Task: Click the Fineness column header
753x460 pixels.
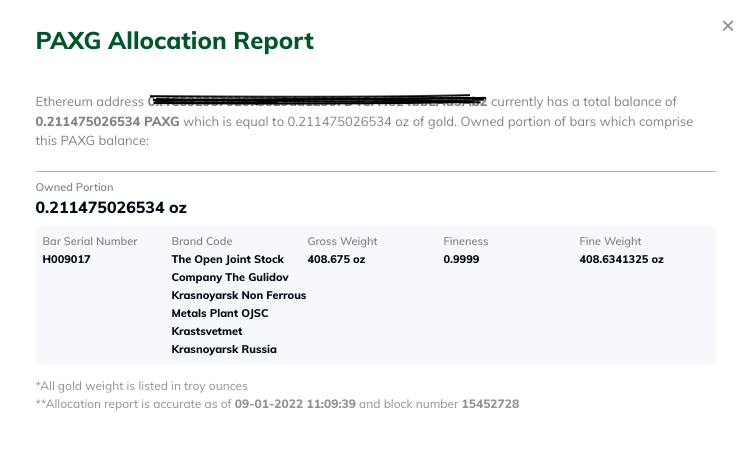Action: [x=466, y=241]
